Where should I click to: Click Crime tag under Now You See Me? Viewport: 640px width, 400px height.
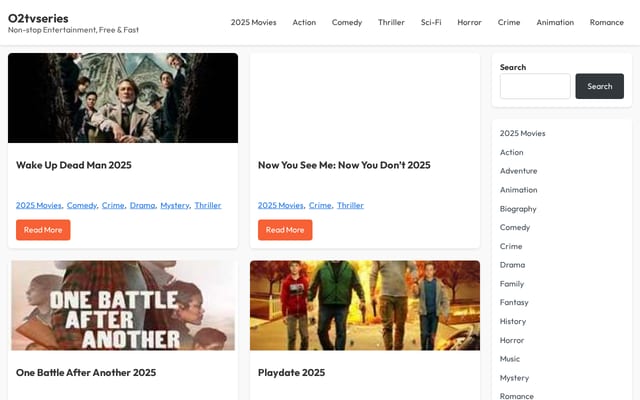tap(320, 205)
